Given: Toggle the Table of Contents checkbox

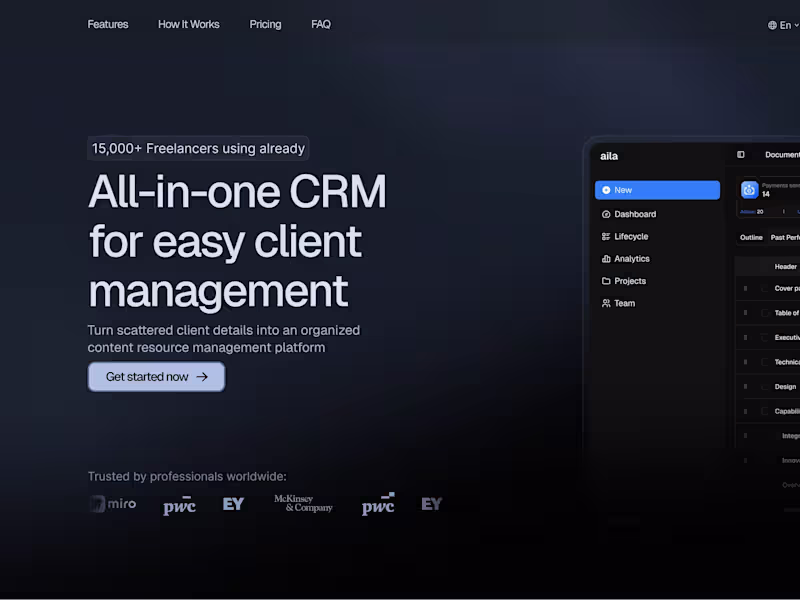Looking at the screenshot, I should pos(765,313).
